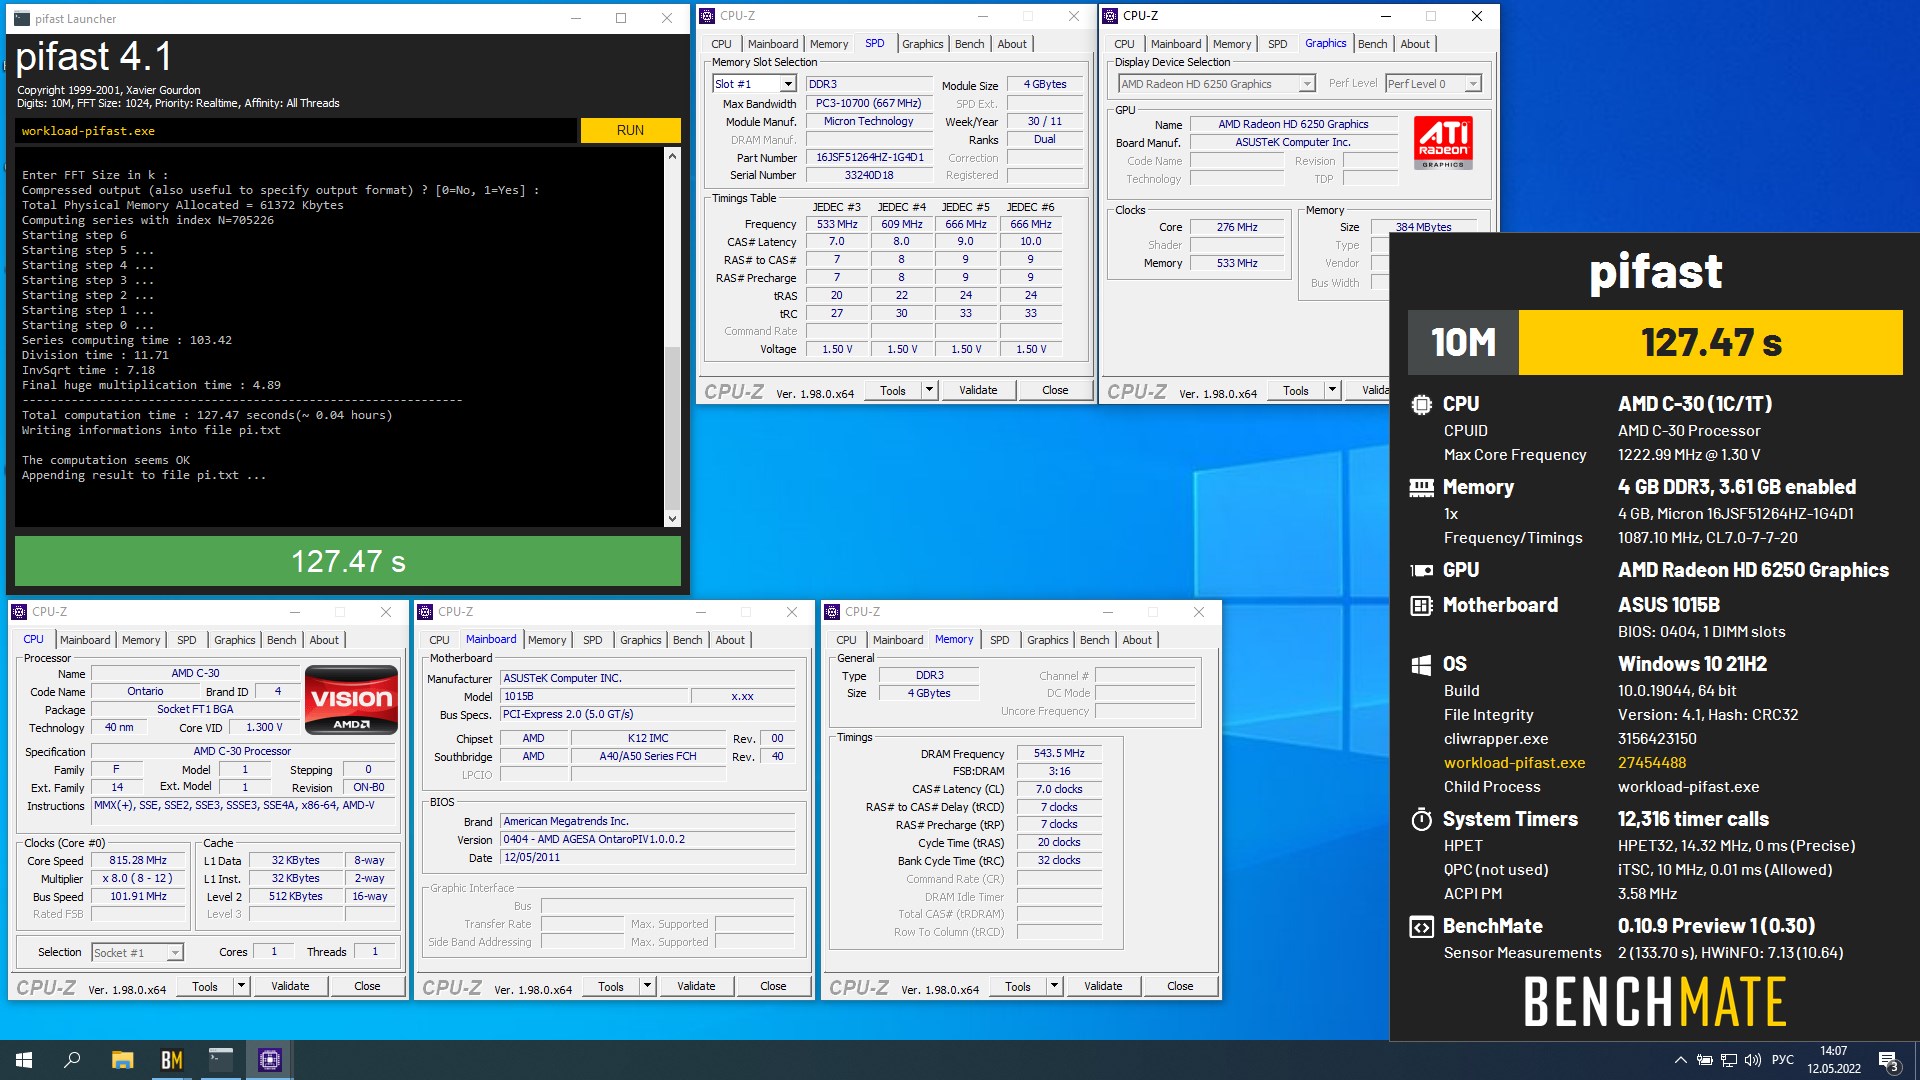The height and width of the screenshot is (1080, 1920).
Task: Click the BenchMate Motherboard icon
Action: pos(1421,605)
